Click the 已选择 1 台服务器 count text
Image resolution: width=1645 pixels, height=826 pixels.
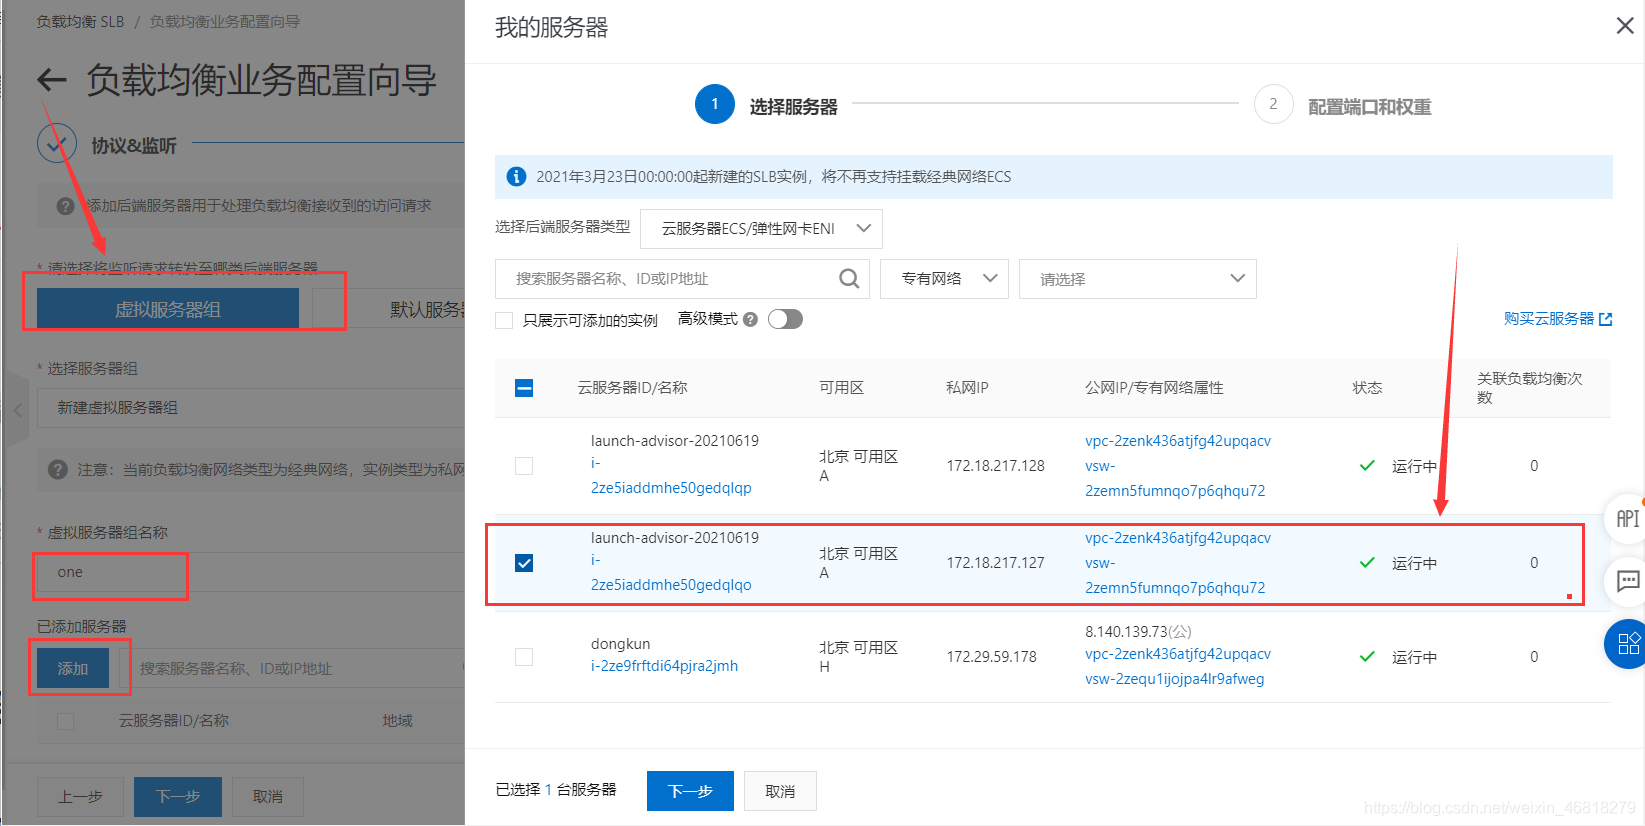(556, 790)
